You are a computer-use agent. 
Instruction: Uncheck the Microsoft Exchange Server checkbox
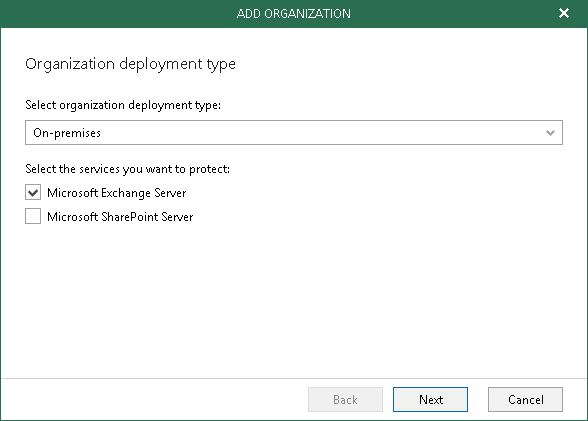point(33,193)
